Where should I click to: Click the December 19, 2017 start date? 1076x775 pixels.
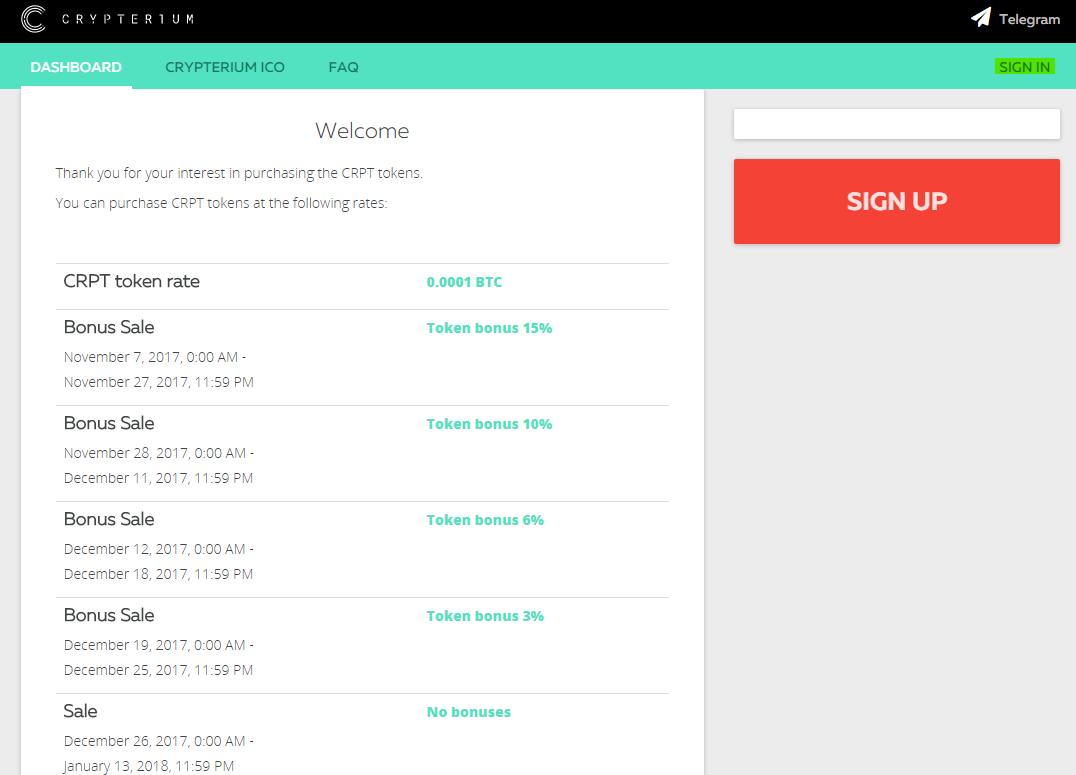click(x=159, y=646)
